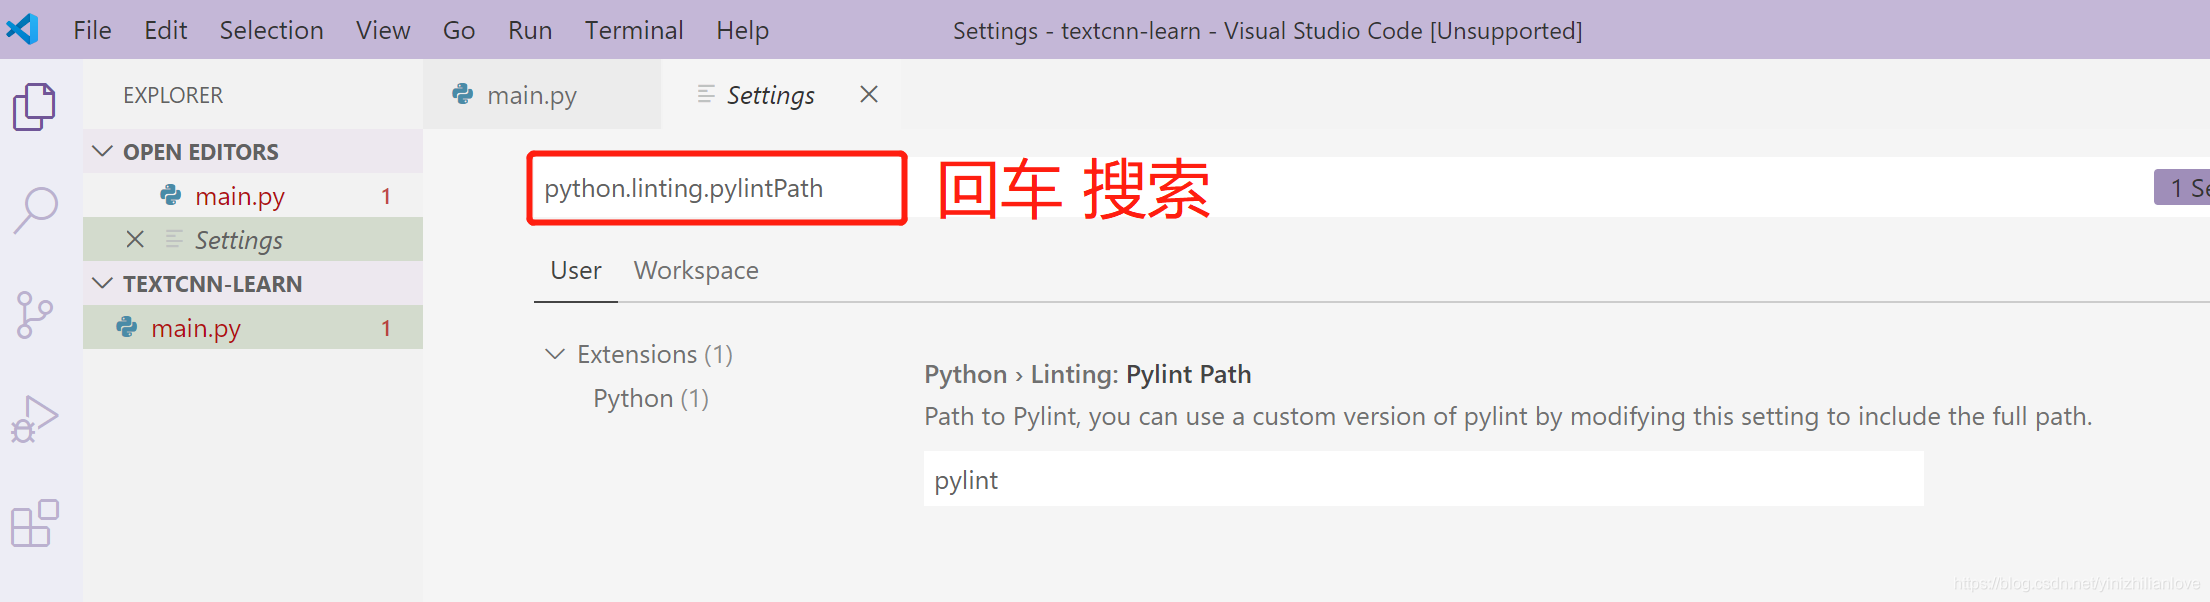Click Python file icon in TEXTCNN-LEARN main.py
2210x602 pixels.
point(127,327)
